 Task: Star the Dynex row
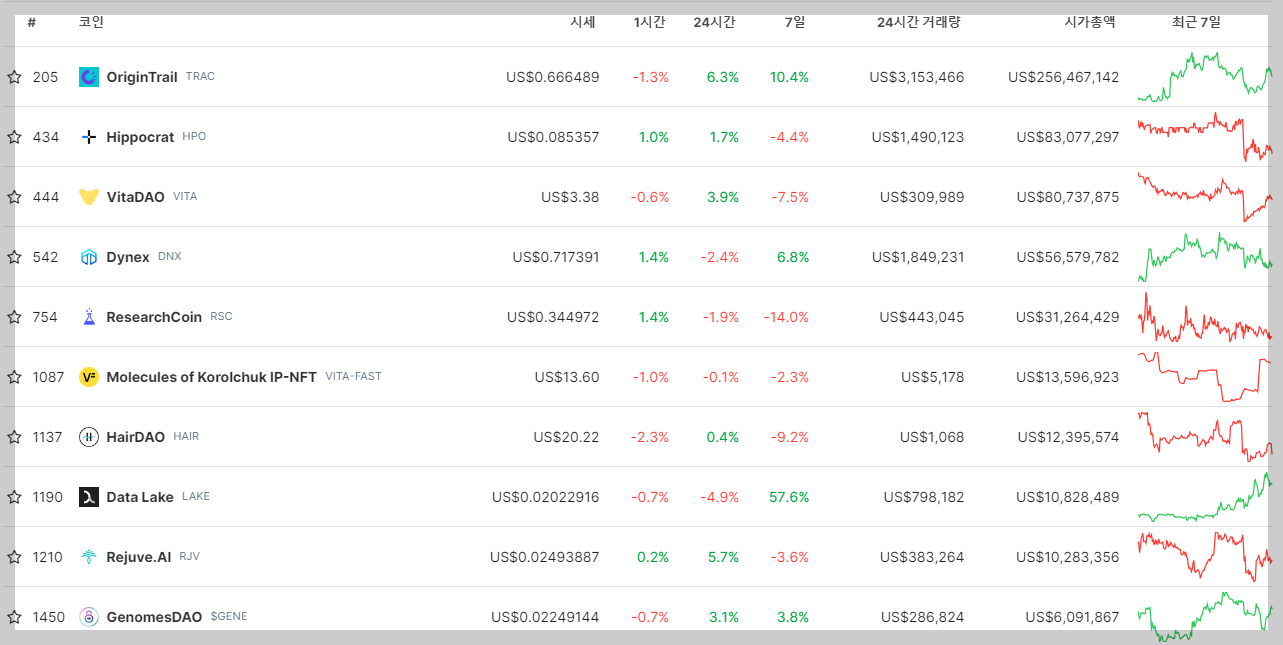(14, 257)
